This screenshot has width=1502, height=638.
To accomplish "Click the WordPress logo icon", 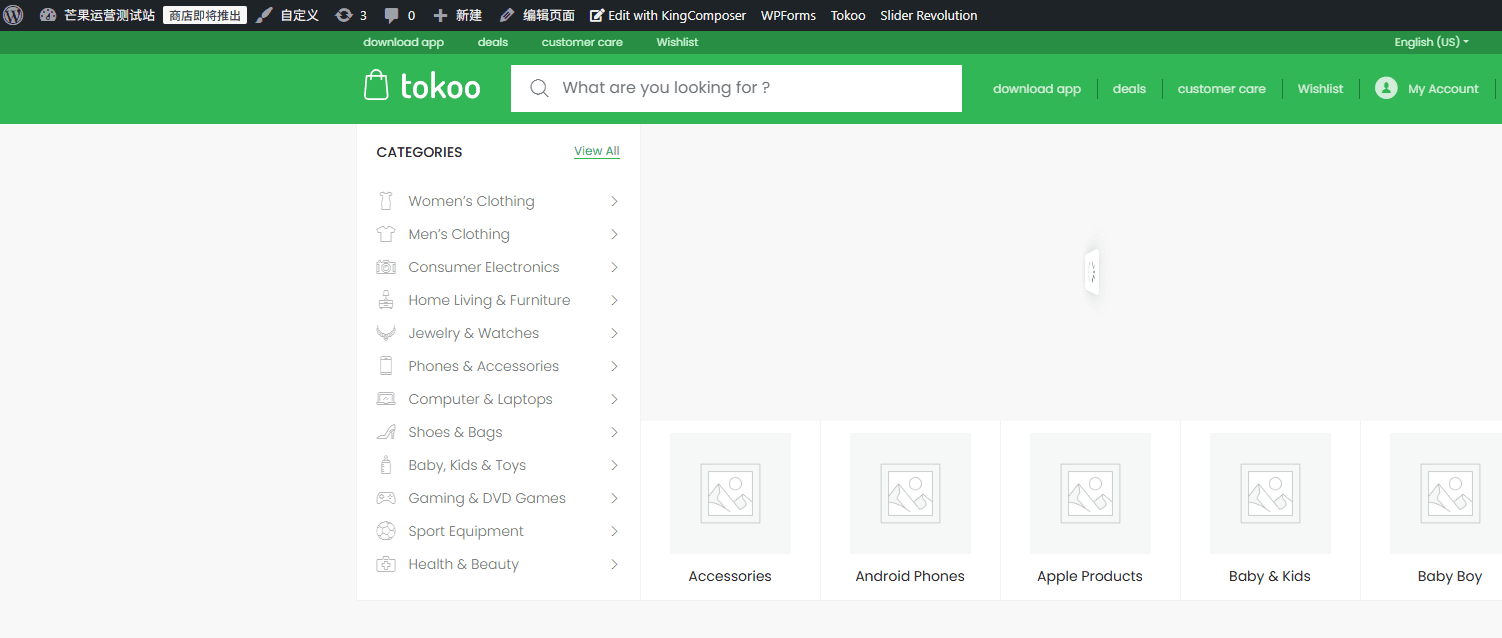I will (x=14, y=15).
